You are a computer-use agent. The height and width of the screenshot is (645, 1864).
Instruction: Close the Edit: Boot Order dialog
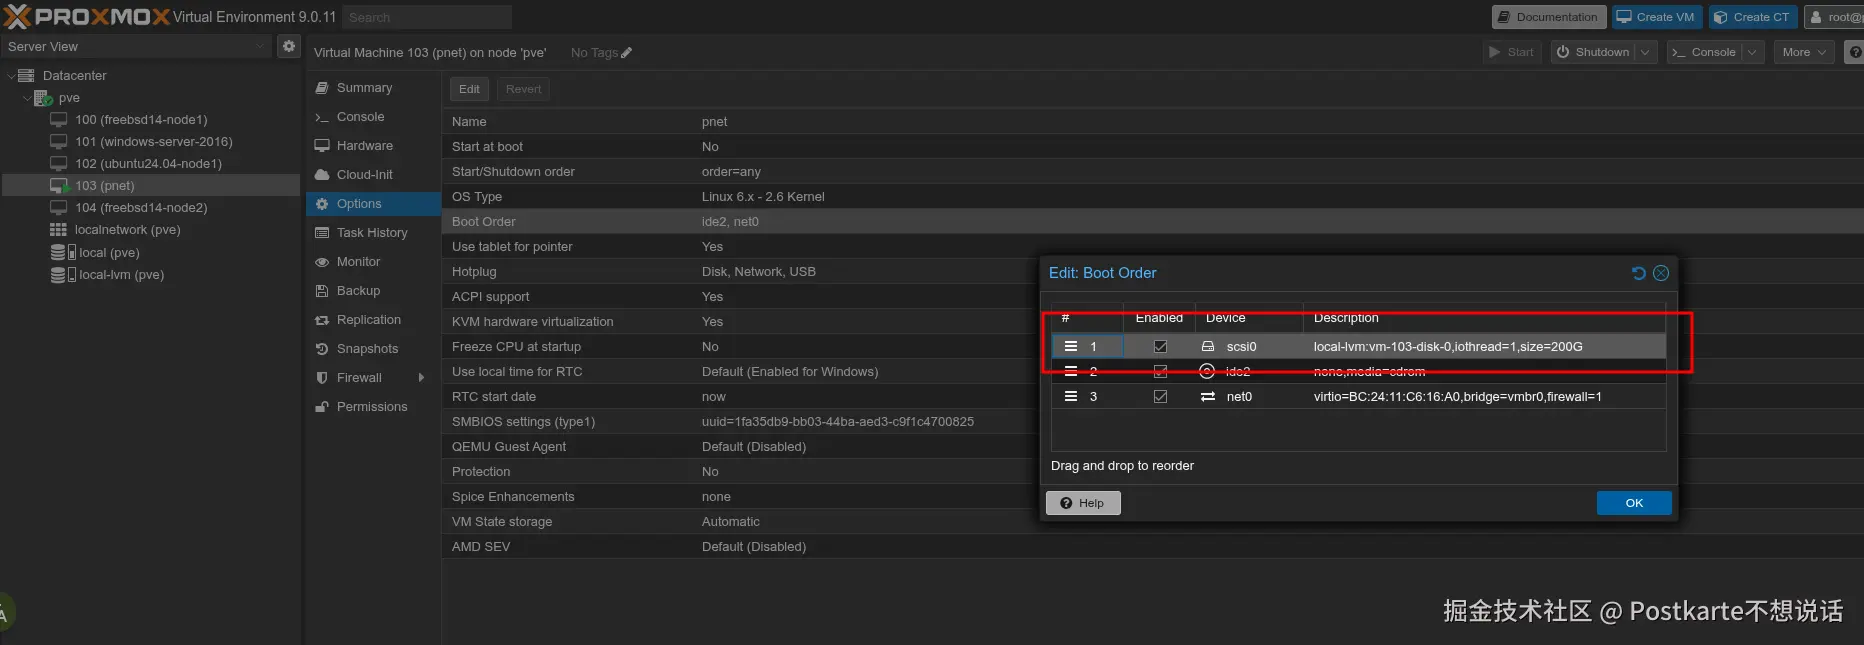1661,273
